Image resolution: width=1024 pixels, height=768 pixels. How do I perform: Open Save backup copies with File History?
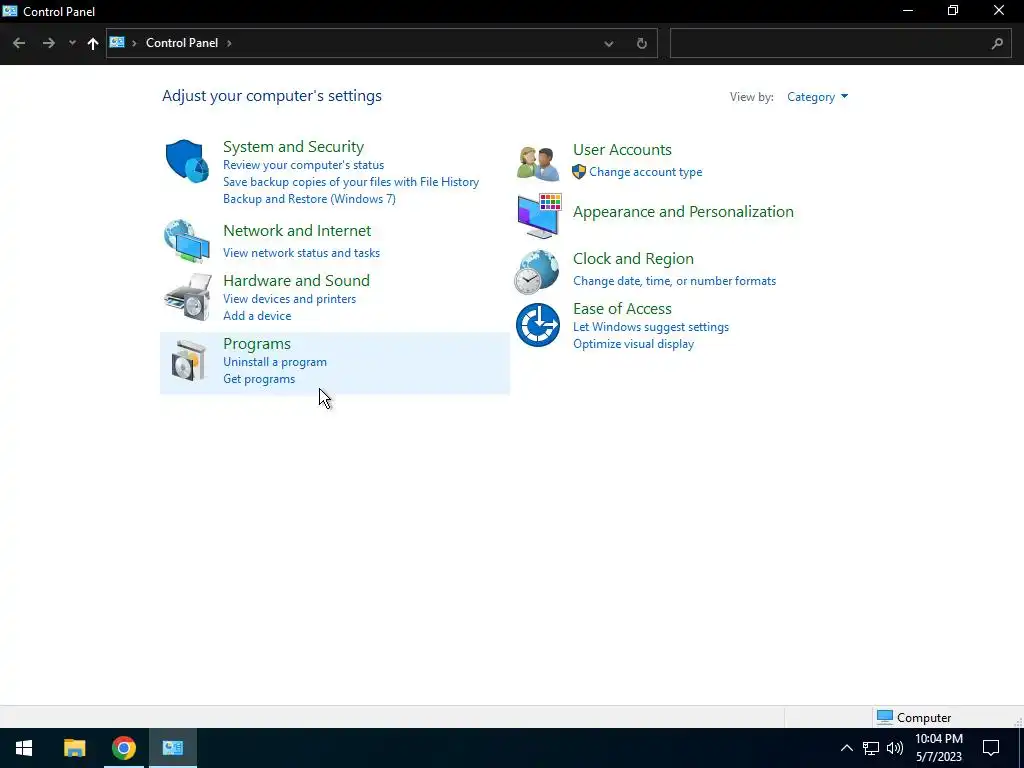click(x=351, y=182)
